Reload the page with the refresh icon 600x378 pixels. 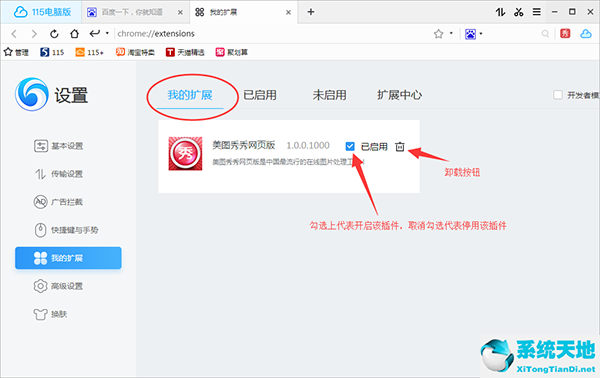pyautogui.click(x=54, y=34)
